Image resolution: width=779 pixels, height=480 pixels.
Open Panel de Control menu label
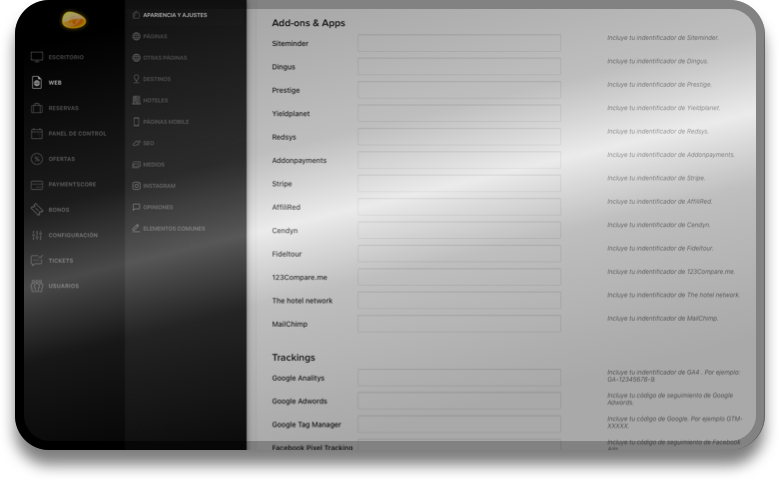point(78,133)
